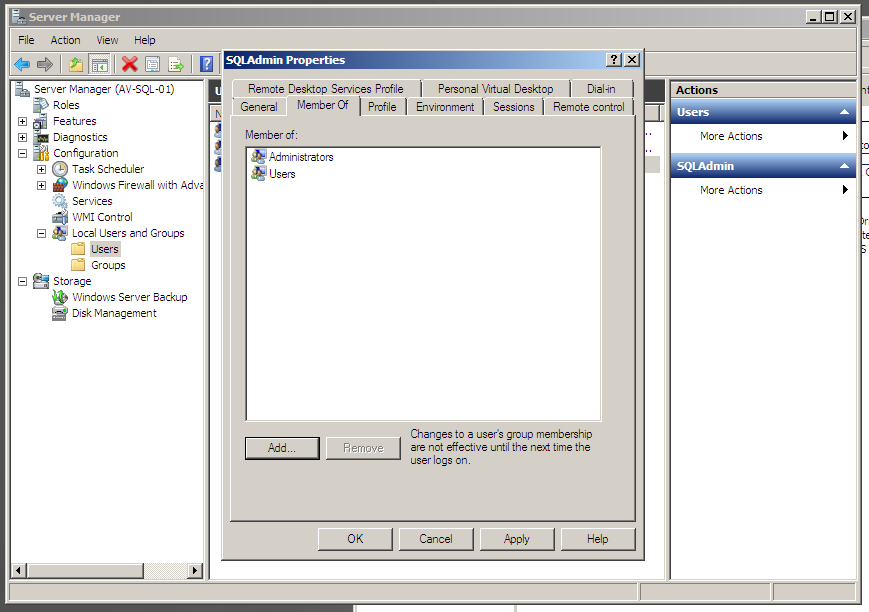Click the Apply button
This screenshot has height=612, width=869.
tap(517, 539)
